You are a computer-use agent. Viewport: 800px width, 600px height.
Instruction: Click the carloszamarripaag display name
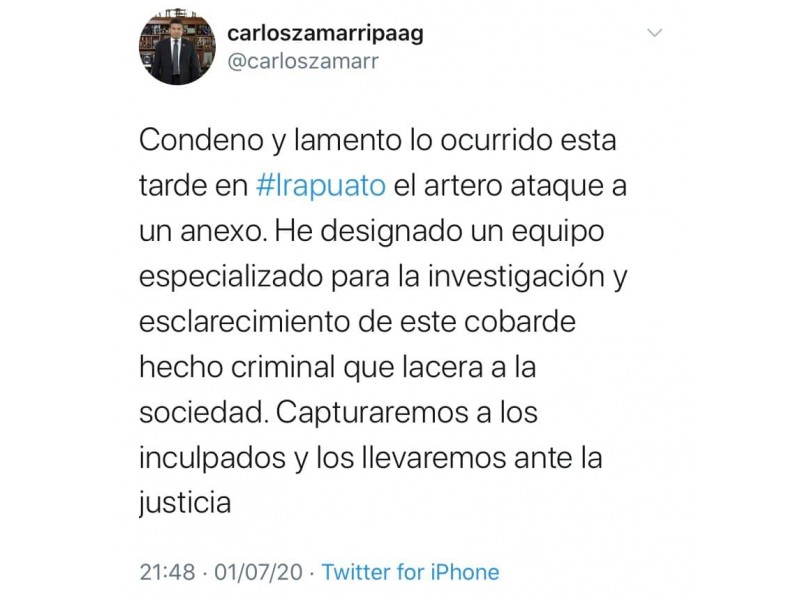click(325, 35)
